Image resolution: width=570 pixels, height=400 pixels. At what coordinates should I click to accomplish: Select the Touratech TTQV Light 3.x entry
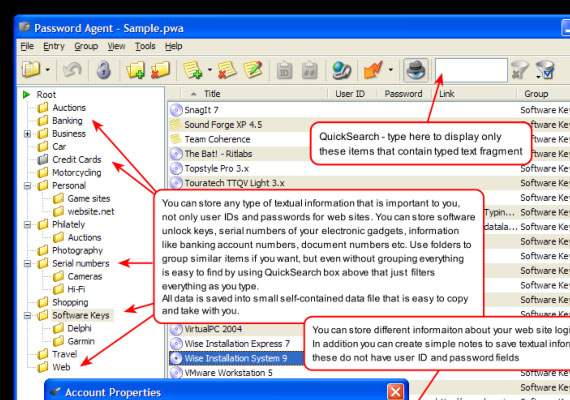(234, 183)
